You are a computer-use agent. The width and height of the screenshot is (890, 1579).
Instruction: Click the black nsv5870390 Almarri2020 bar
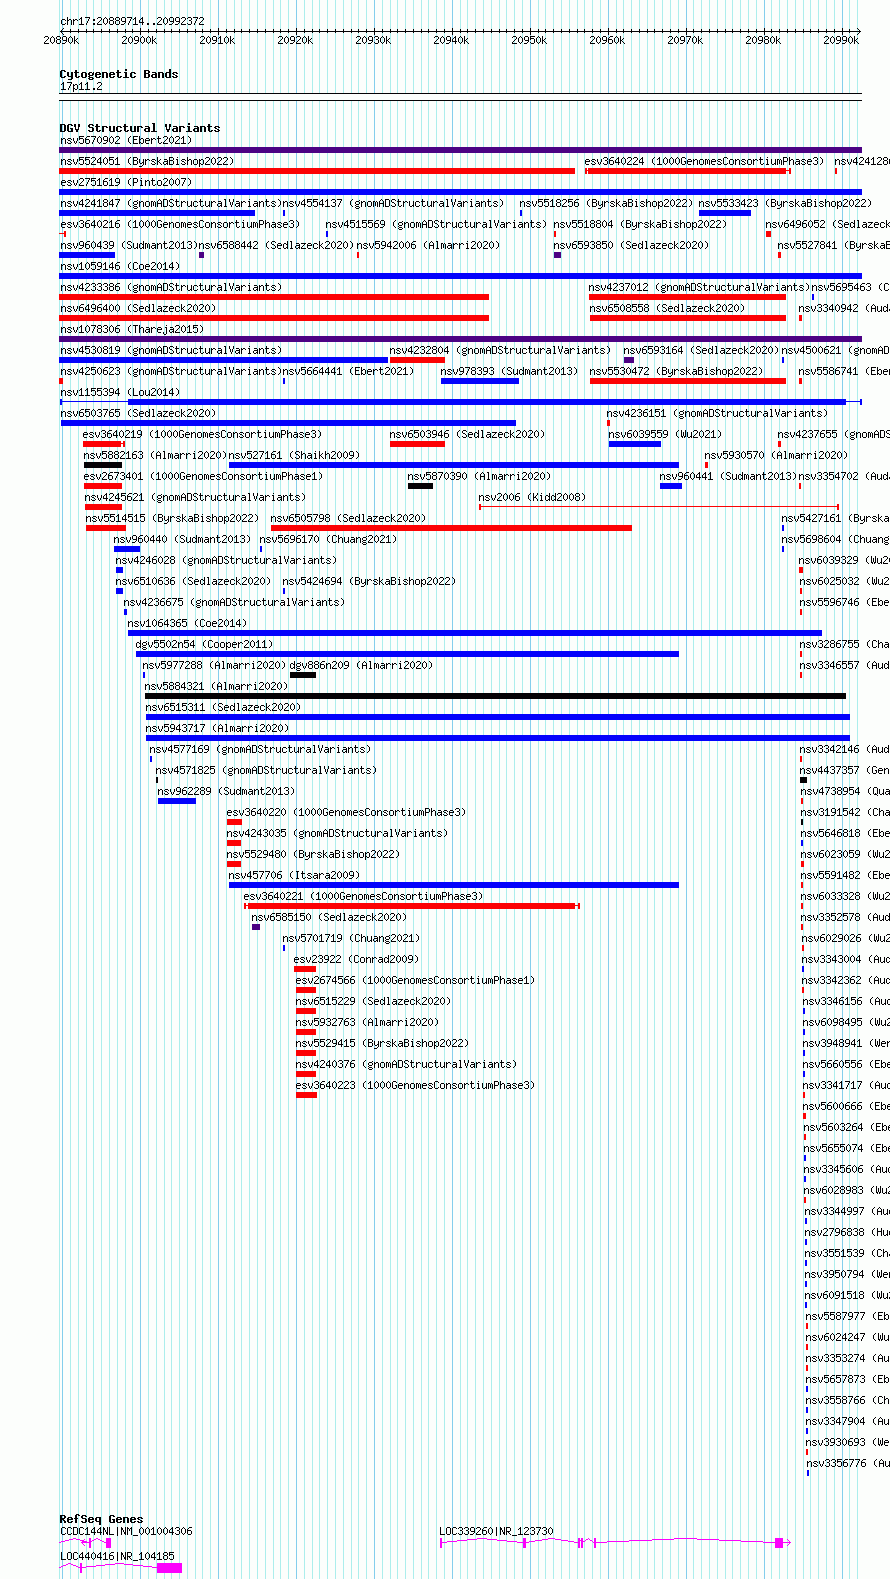pos(420,486)
